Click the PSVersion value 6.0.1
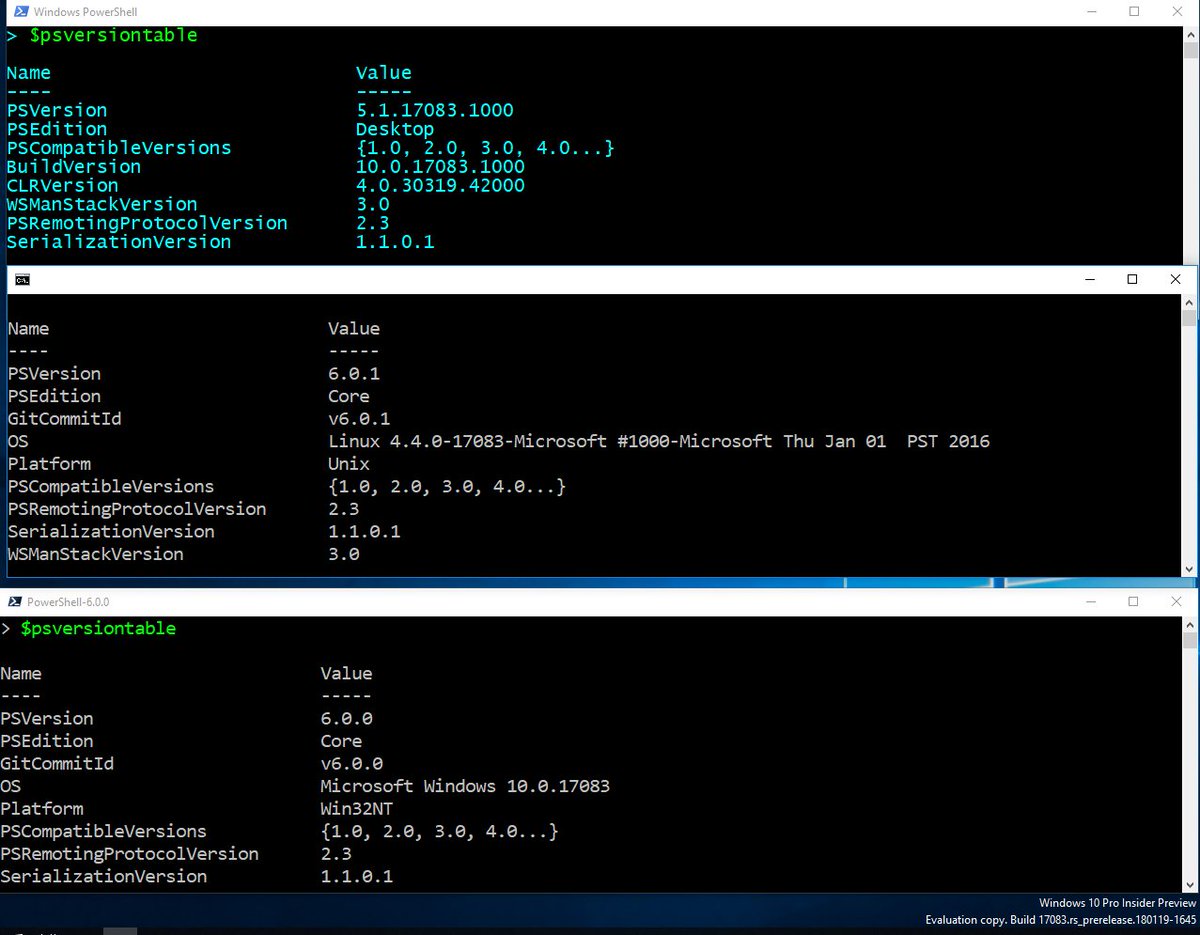 354,374
